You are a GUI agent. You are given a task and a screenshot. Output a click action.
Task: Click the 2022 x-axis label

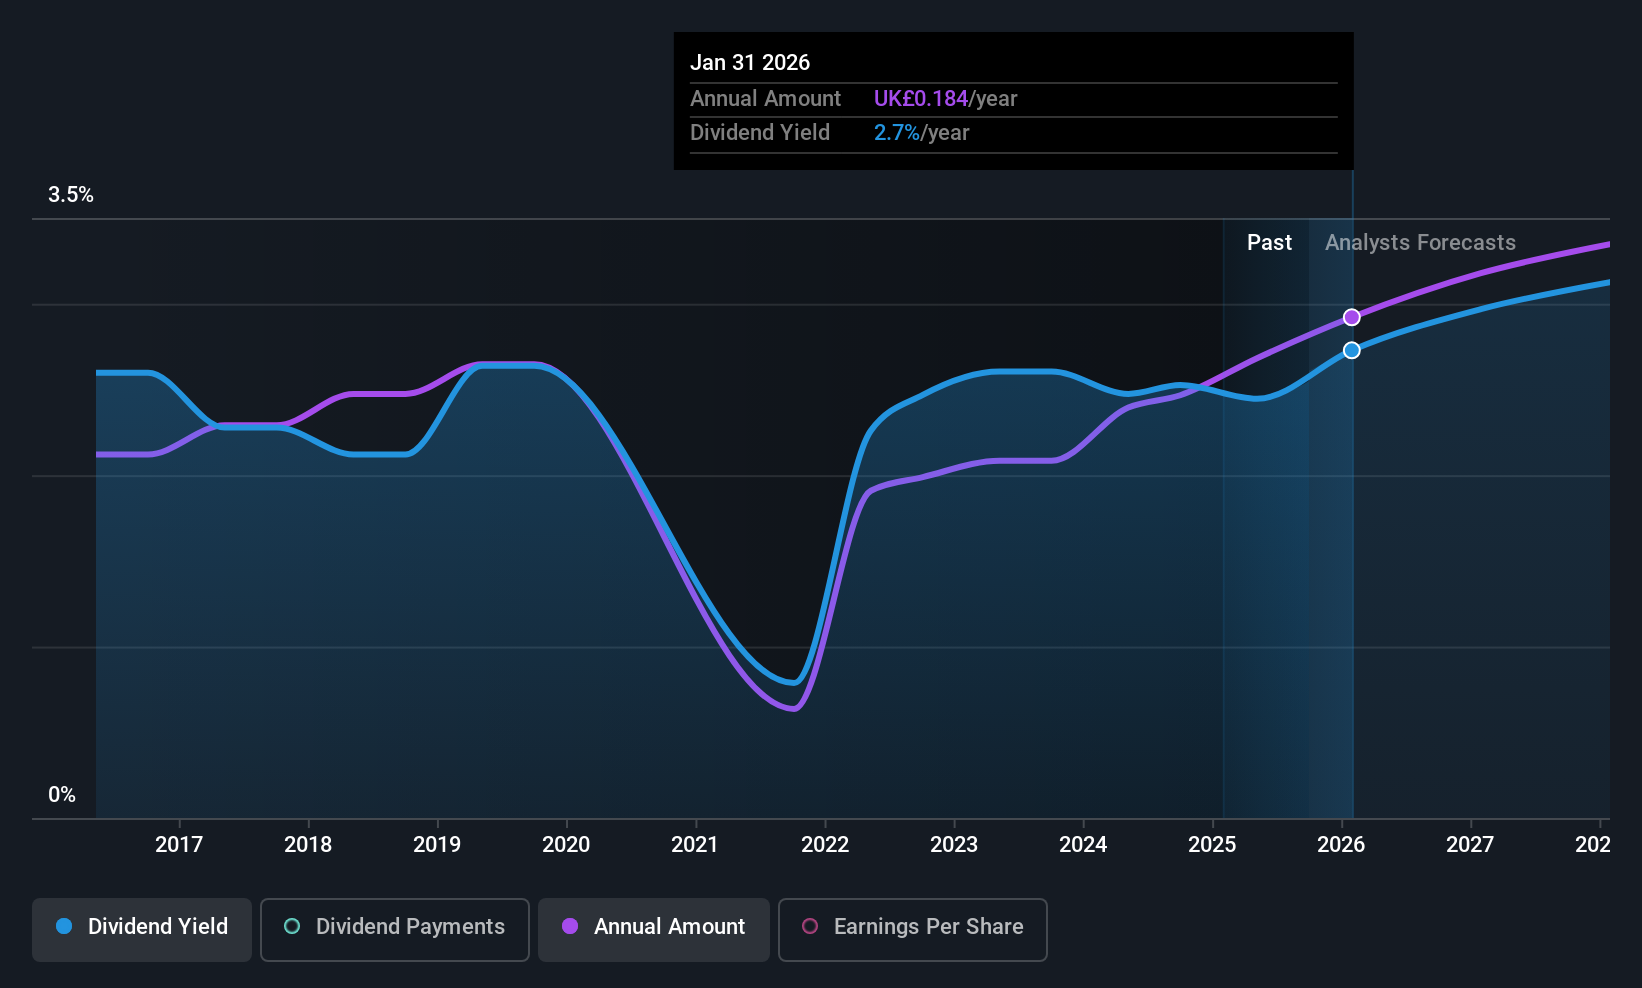tap(825, 845)
